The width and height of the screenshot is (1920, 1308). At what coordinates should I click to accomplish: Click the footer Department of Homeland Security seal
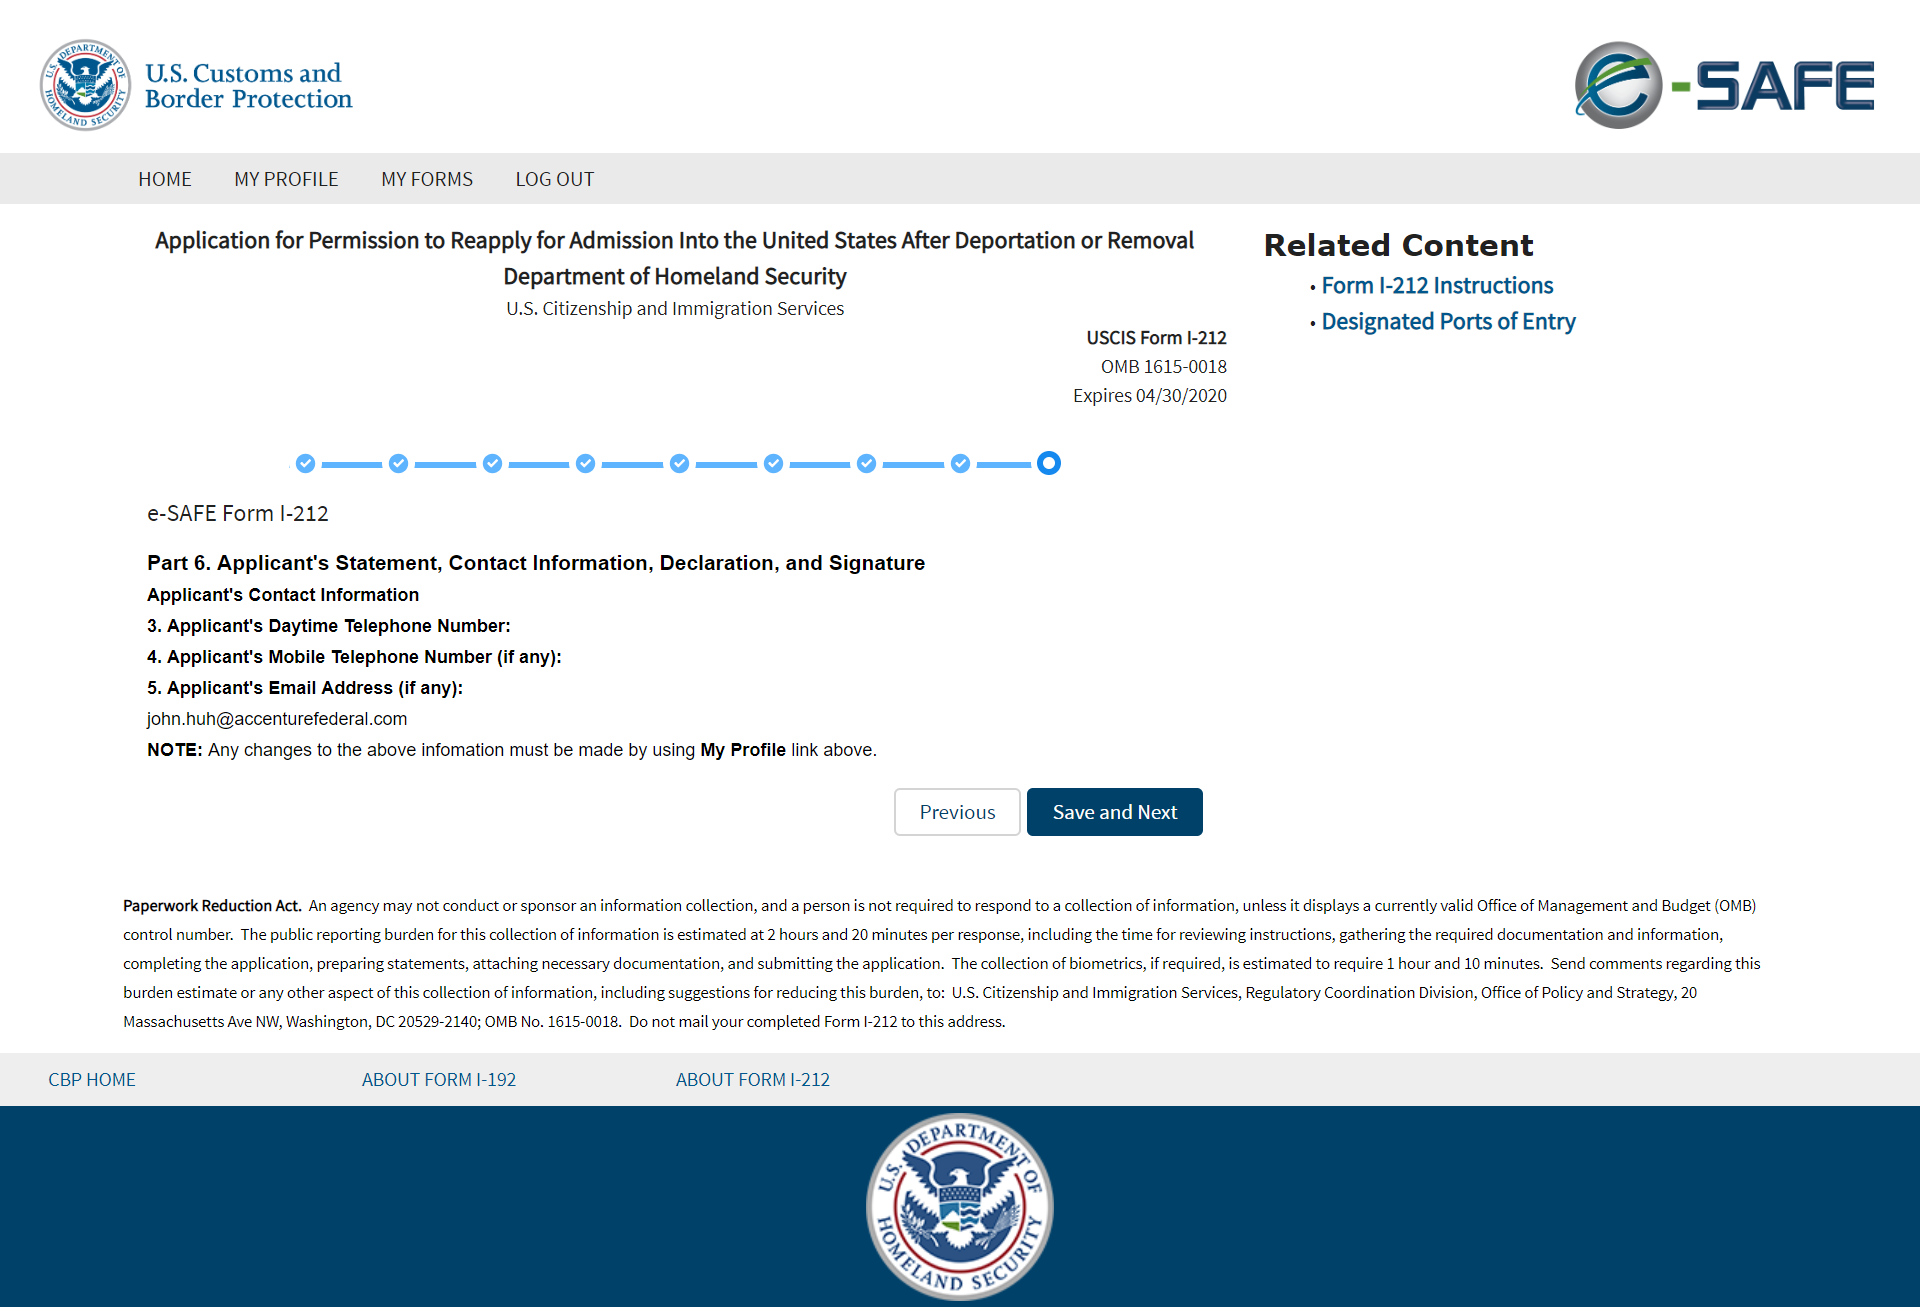pyautogui.click(x=960, y=1206)
